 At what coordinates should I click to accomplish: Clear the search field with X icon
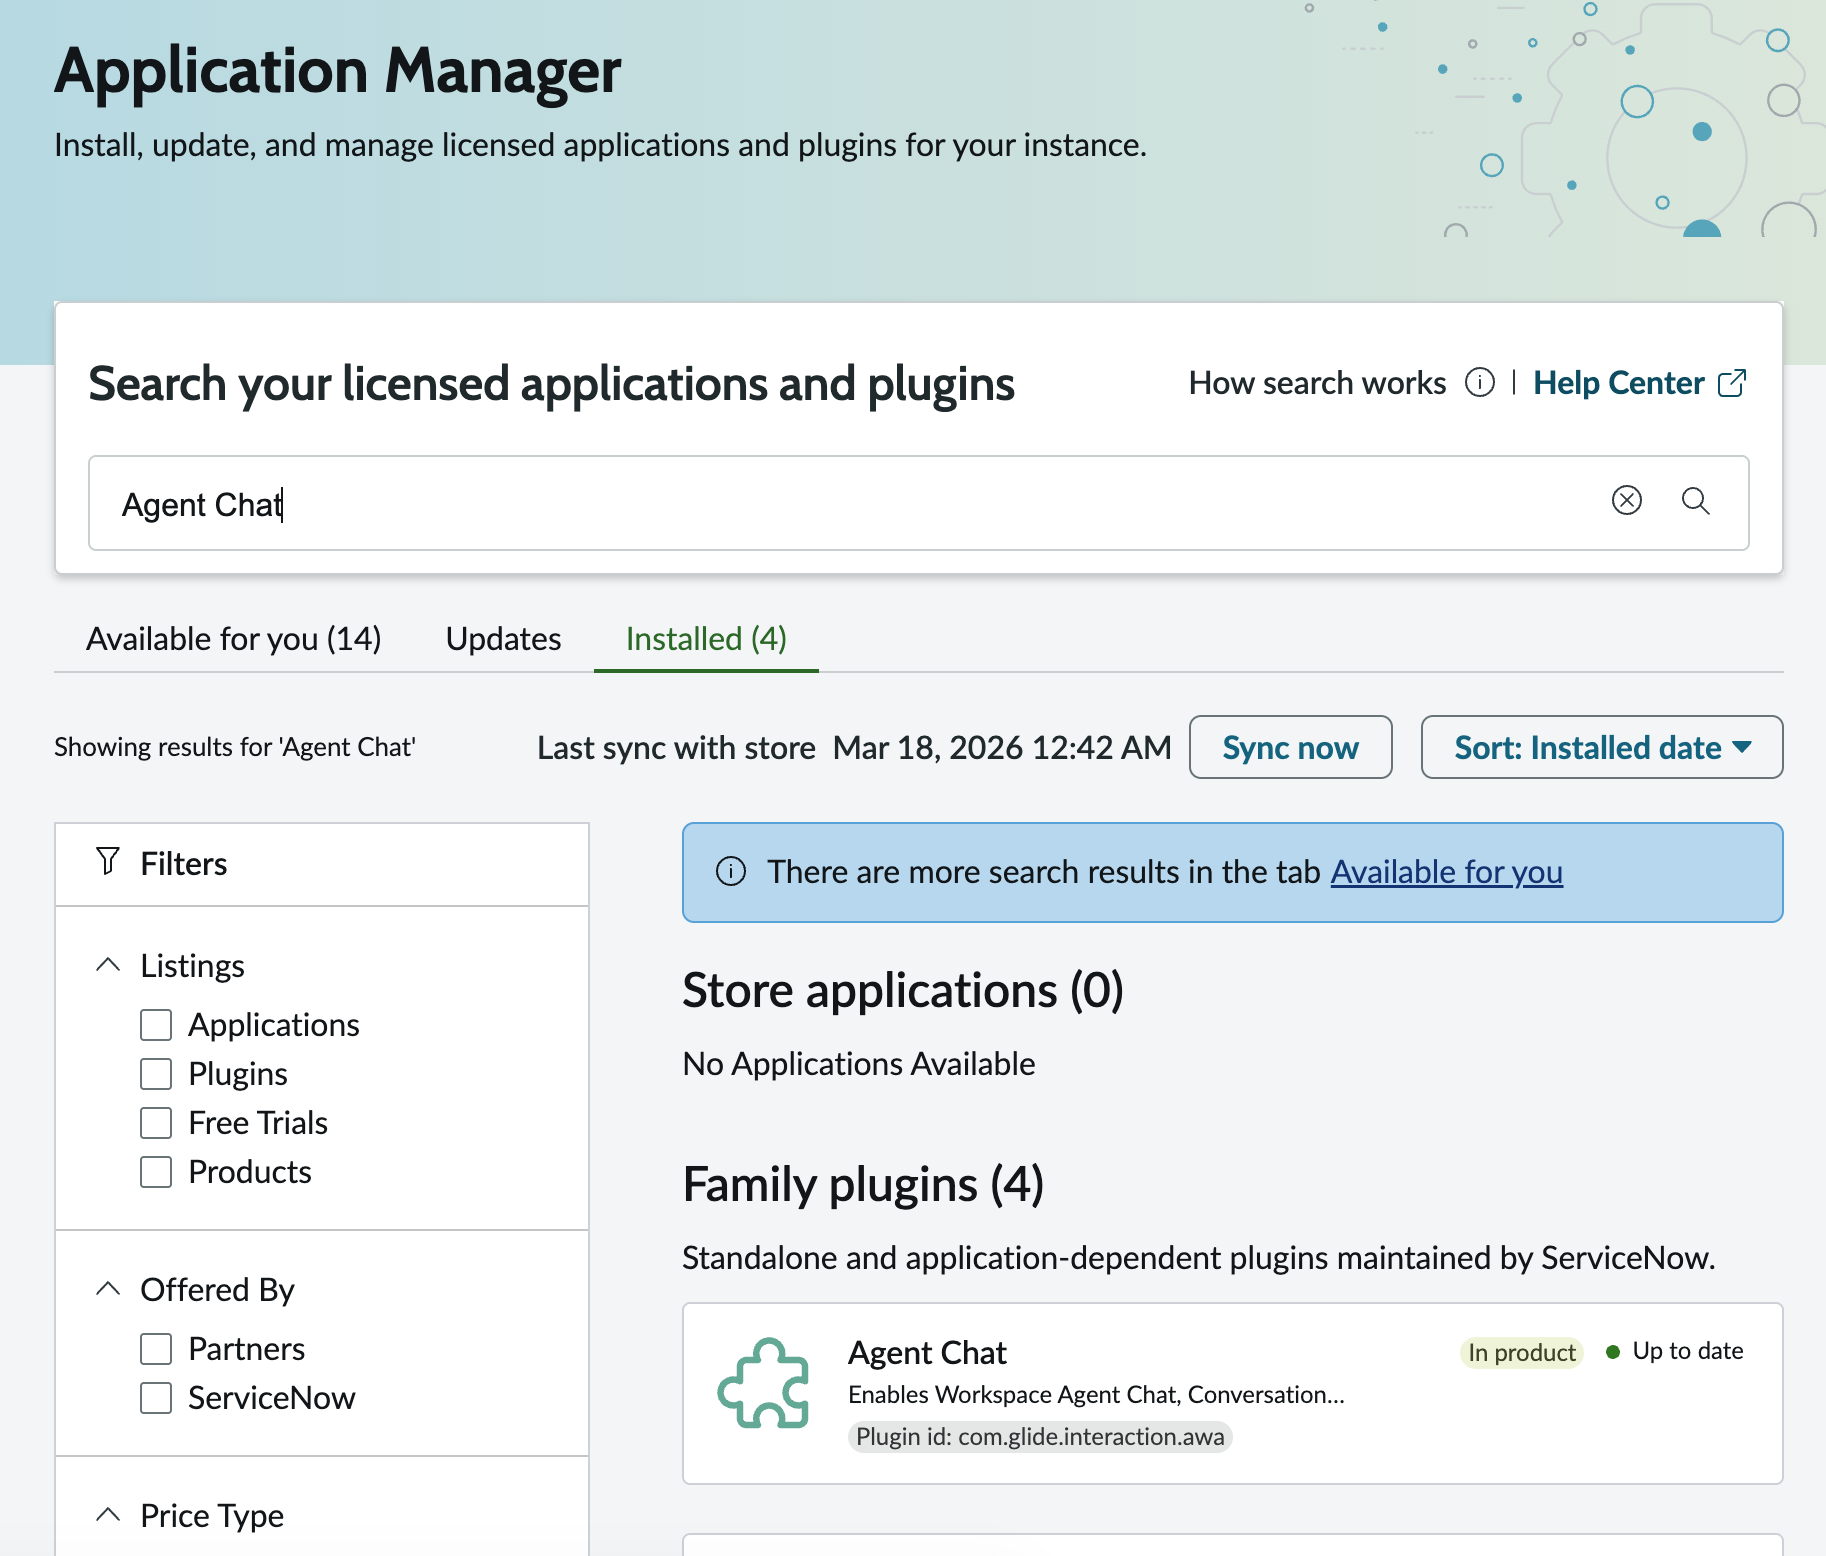[1626, 500]
